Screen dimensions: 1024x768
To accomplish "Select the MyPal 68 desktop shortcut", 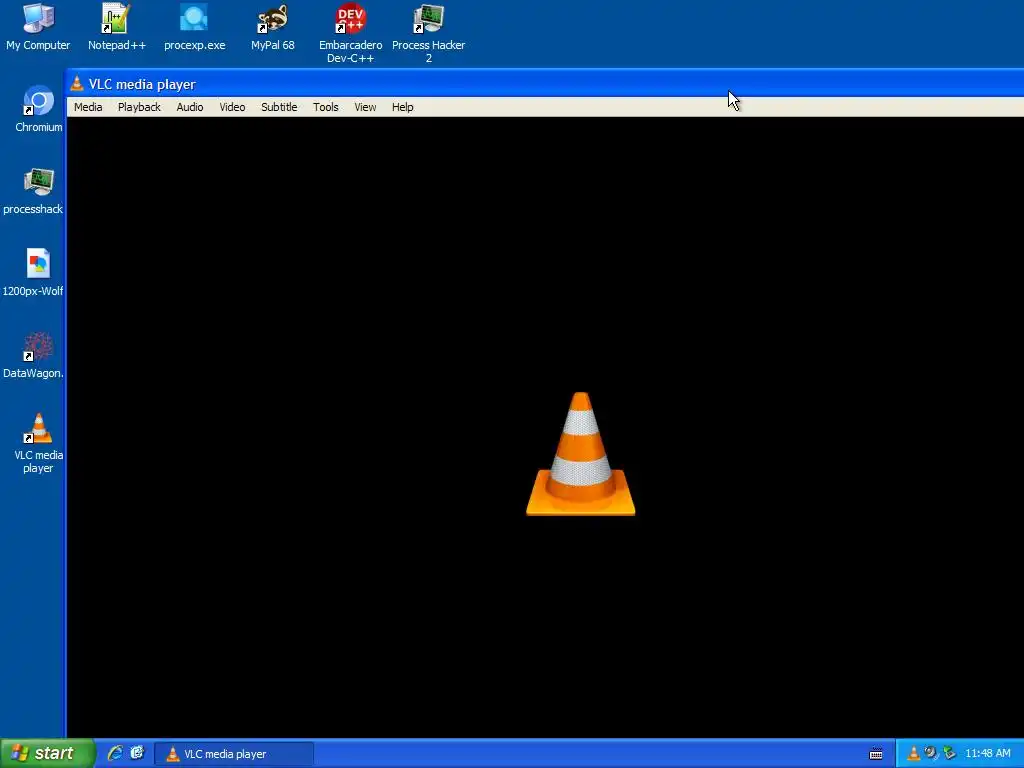I will [x=272, y=27].
